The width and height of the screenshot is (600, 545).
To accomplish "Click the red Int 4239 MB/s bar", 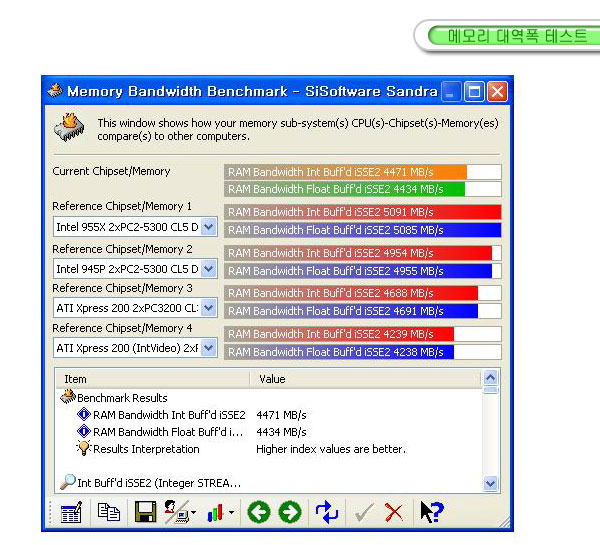I will click(x=339, y=334).
